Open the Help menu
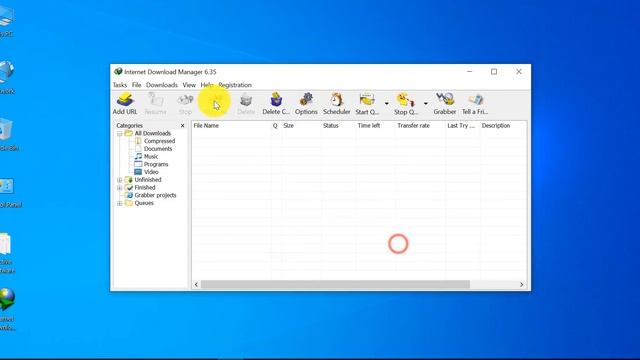This screenshot has height=360, width=640. (x=207, y=85)
